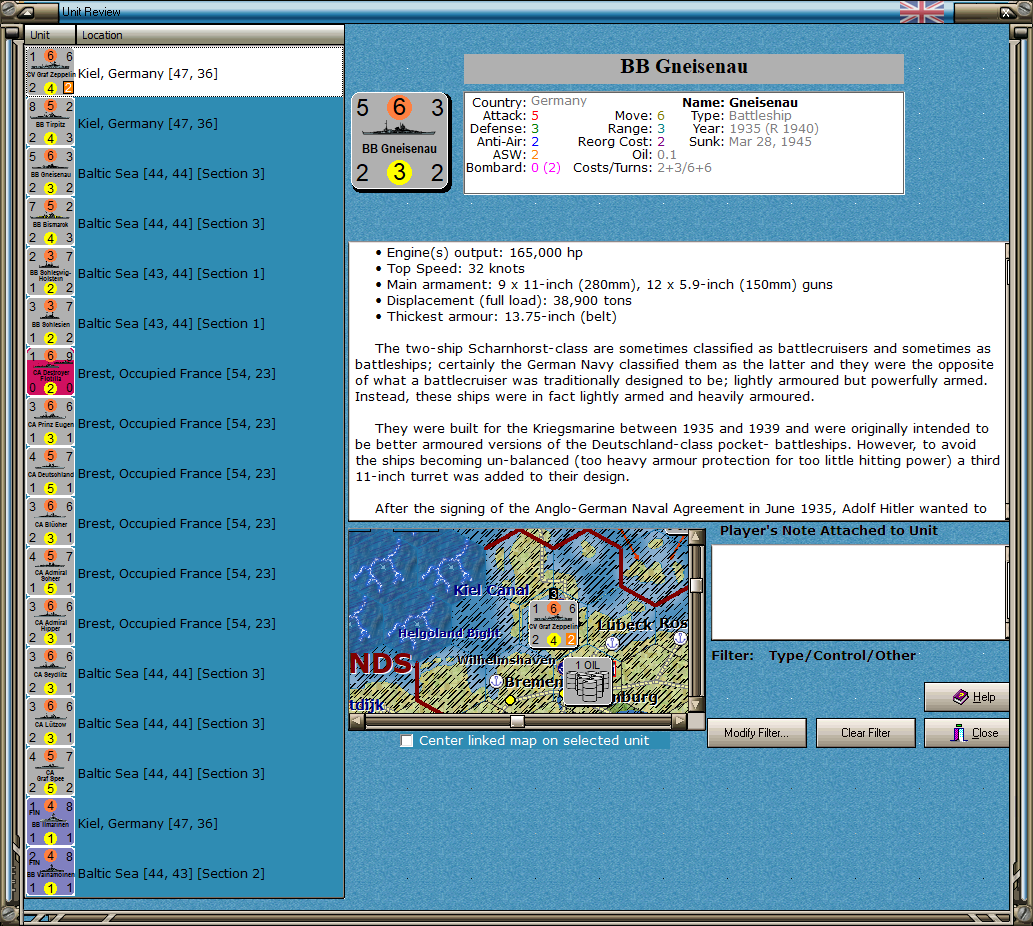Select the Finnish BB Väinämöinen unit counter
Viewport: 1033px width, 926px height.
pos(51,873)
